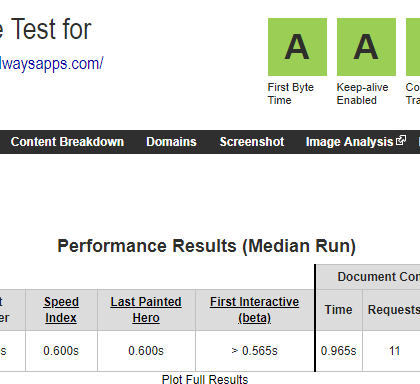Click the external link icon beside Image Analysis
The image size is (420, 384).
pos(401,141)
